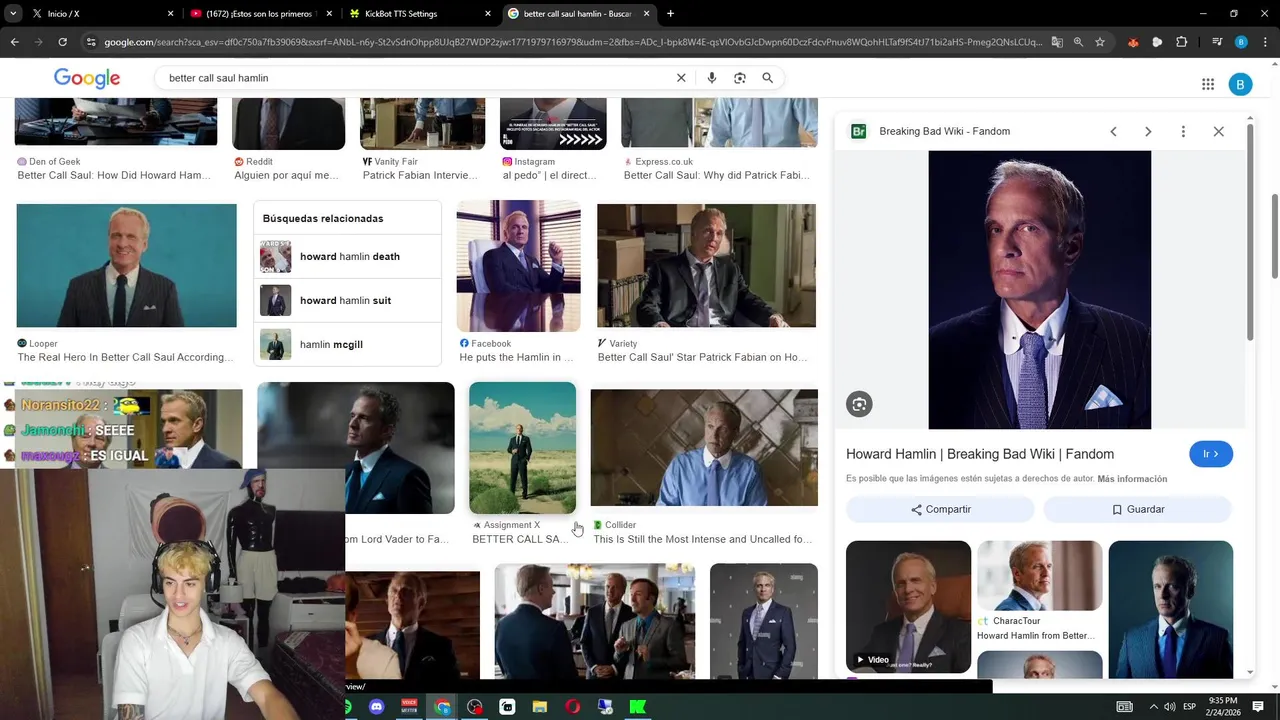The width and height of the screenshot is (1280, 720).
Task: Open the Chrome extensions puzzle icon
Action: (1181, 42)
